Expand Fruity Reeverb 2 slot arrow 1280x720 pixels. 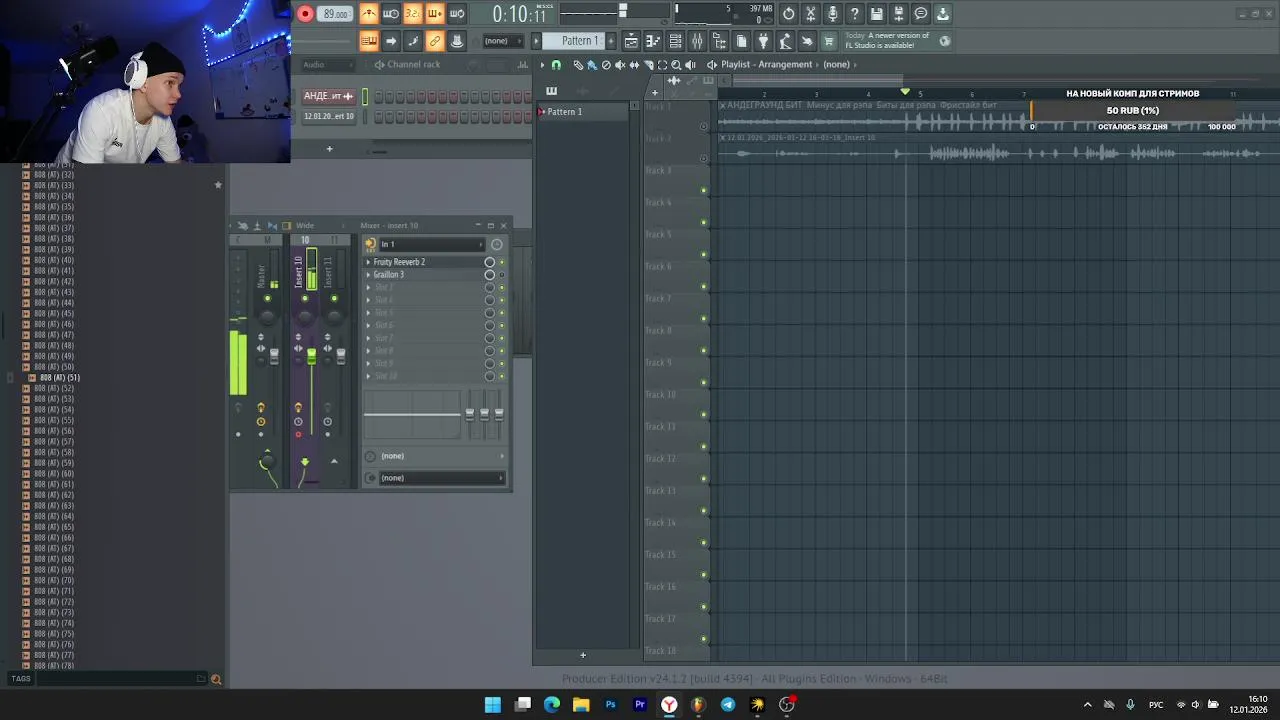click(x=368, y=262)
